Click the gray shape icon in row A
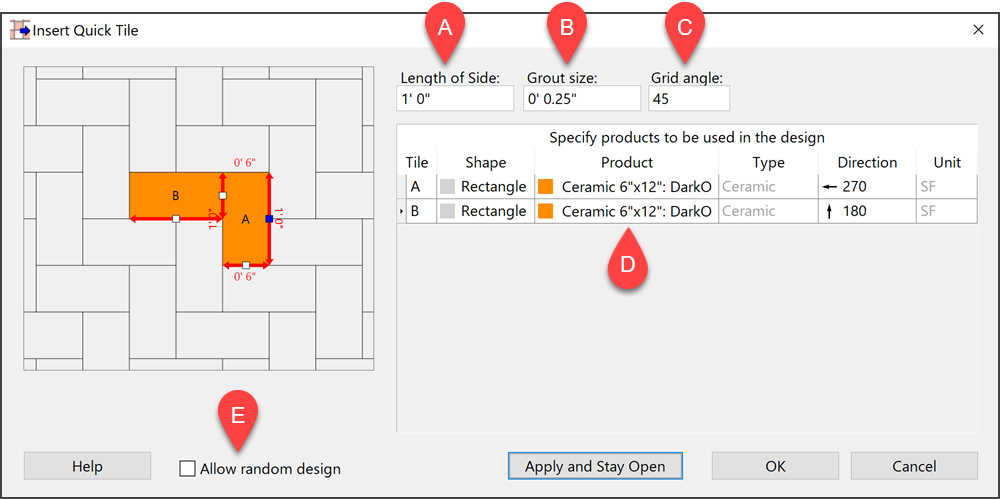1000x499 pixels. click(x=448, y=187)
